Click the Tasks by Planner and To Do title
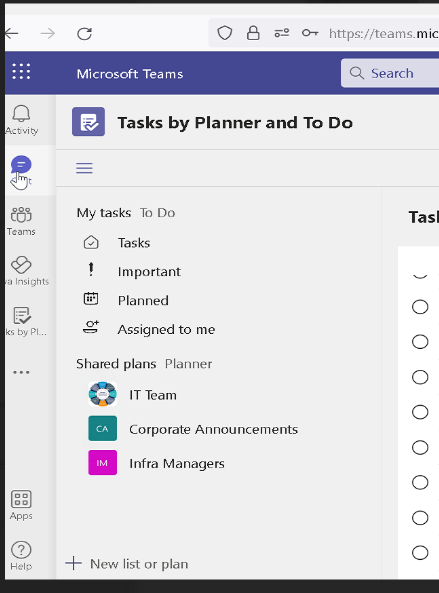 235,123
